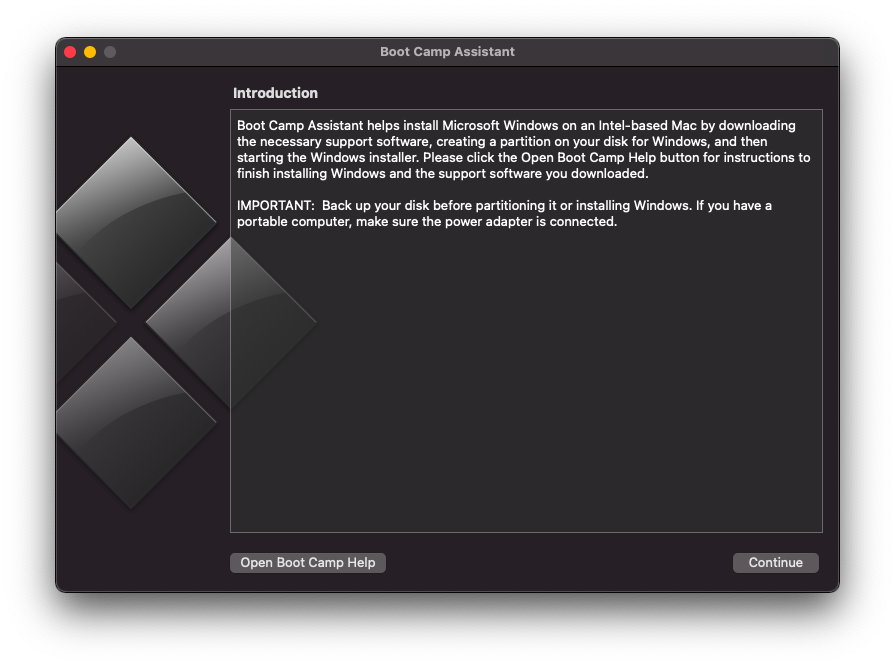Image resolution: width=895 pixels, height=666 pixels.
Task: Close the Boot Camp Assistant window
Action: [70, 52]
